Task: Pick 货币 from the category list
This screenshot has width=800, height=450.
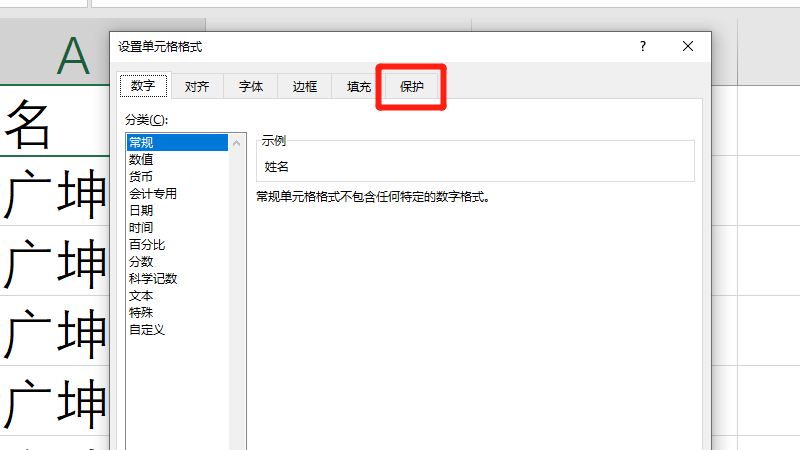Action: (141, 176)
